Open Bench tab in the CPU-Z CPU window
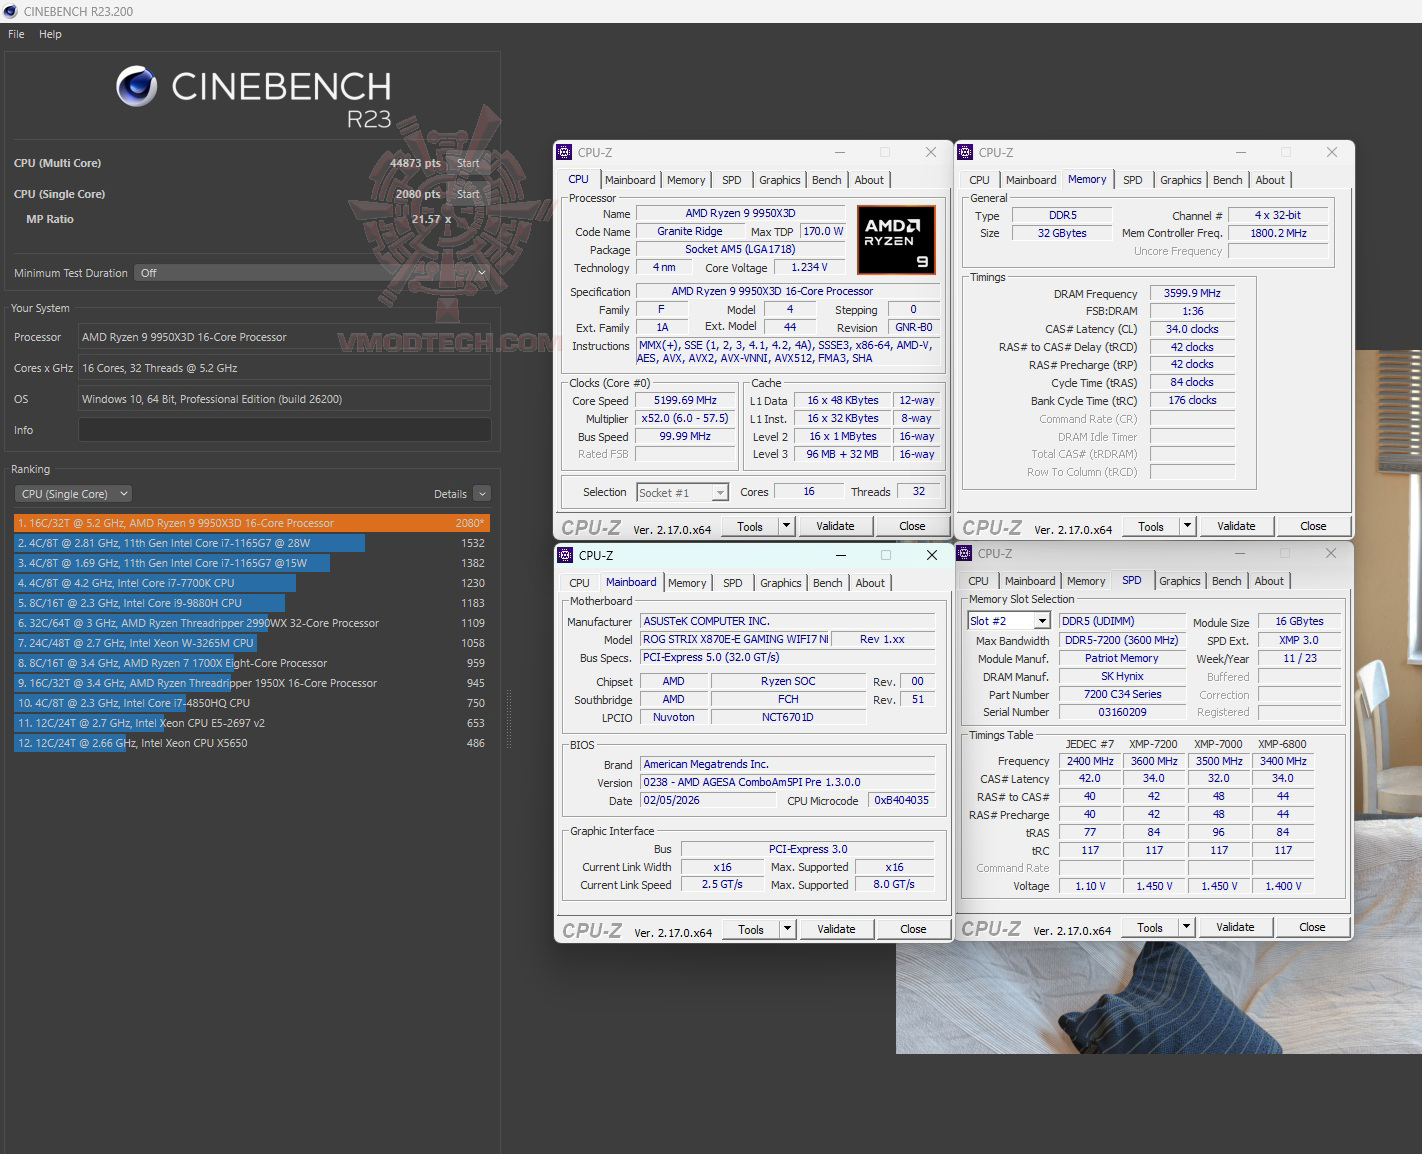Viewport: 1422px width, 1154px height. click(826, 180)
